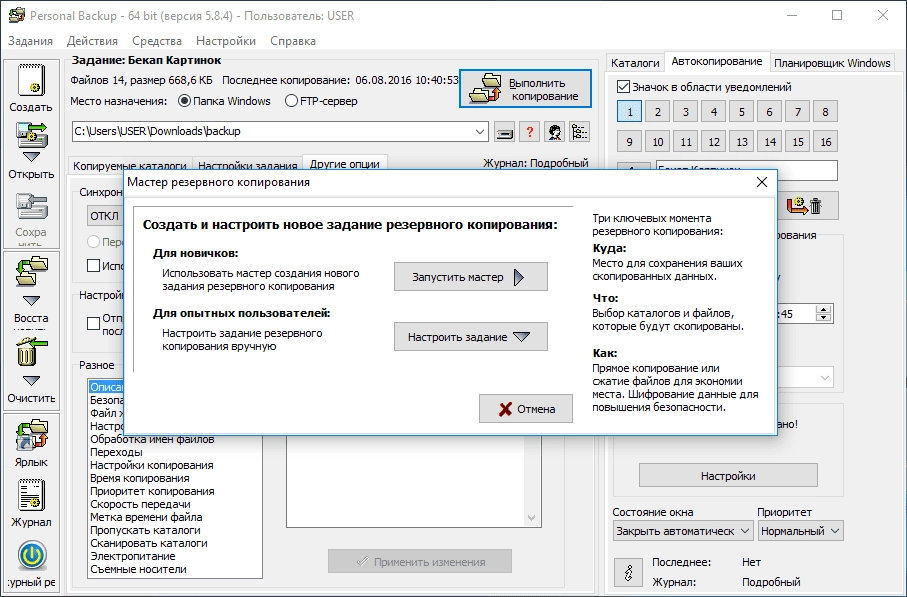Click the directory tree icon beside path
The height and width of the screenshot is (597, 907).
point(579,132)
